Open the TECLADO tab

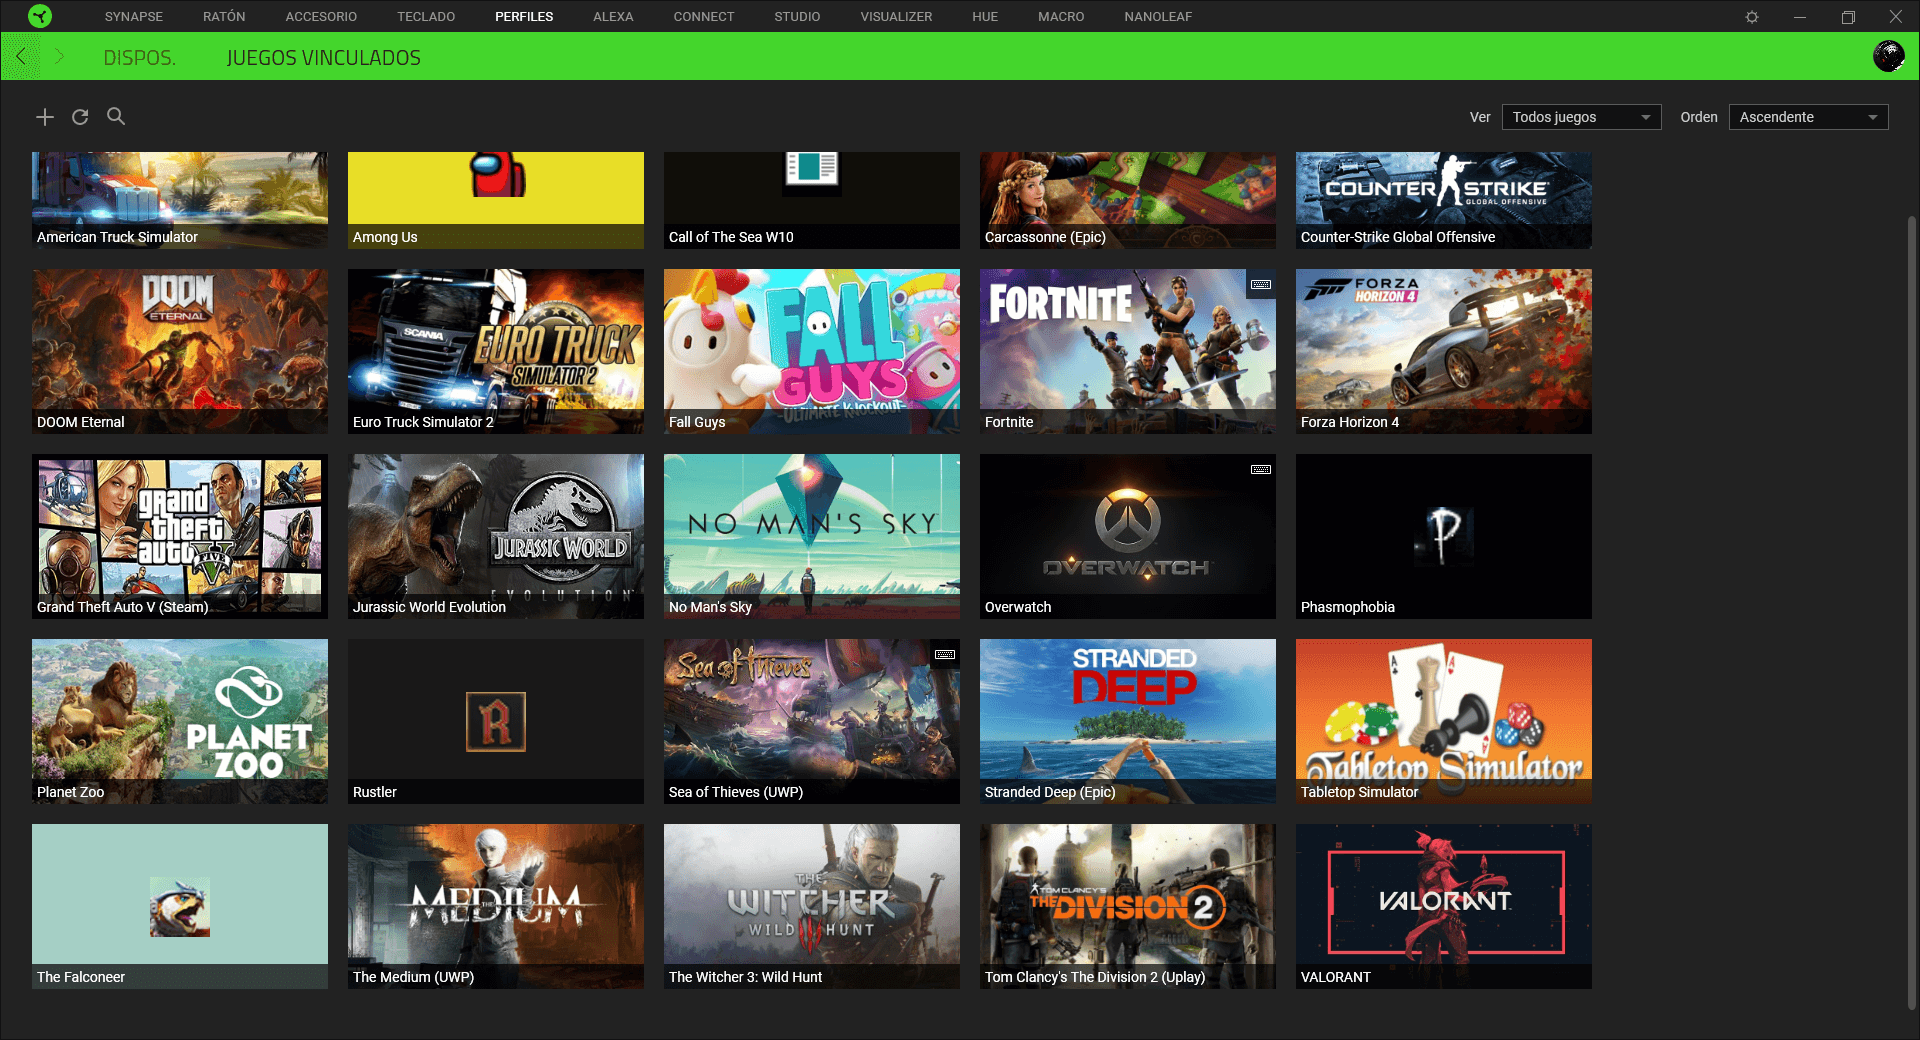426,17
